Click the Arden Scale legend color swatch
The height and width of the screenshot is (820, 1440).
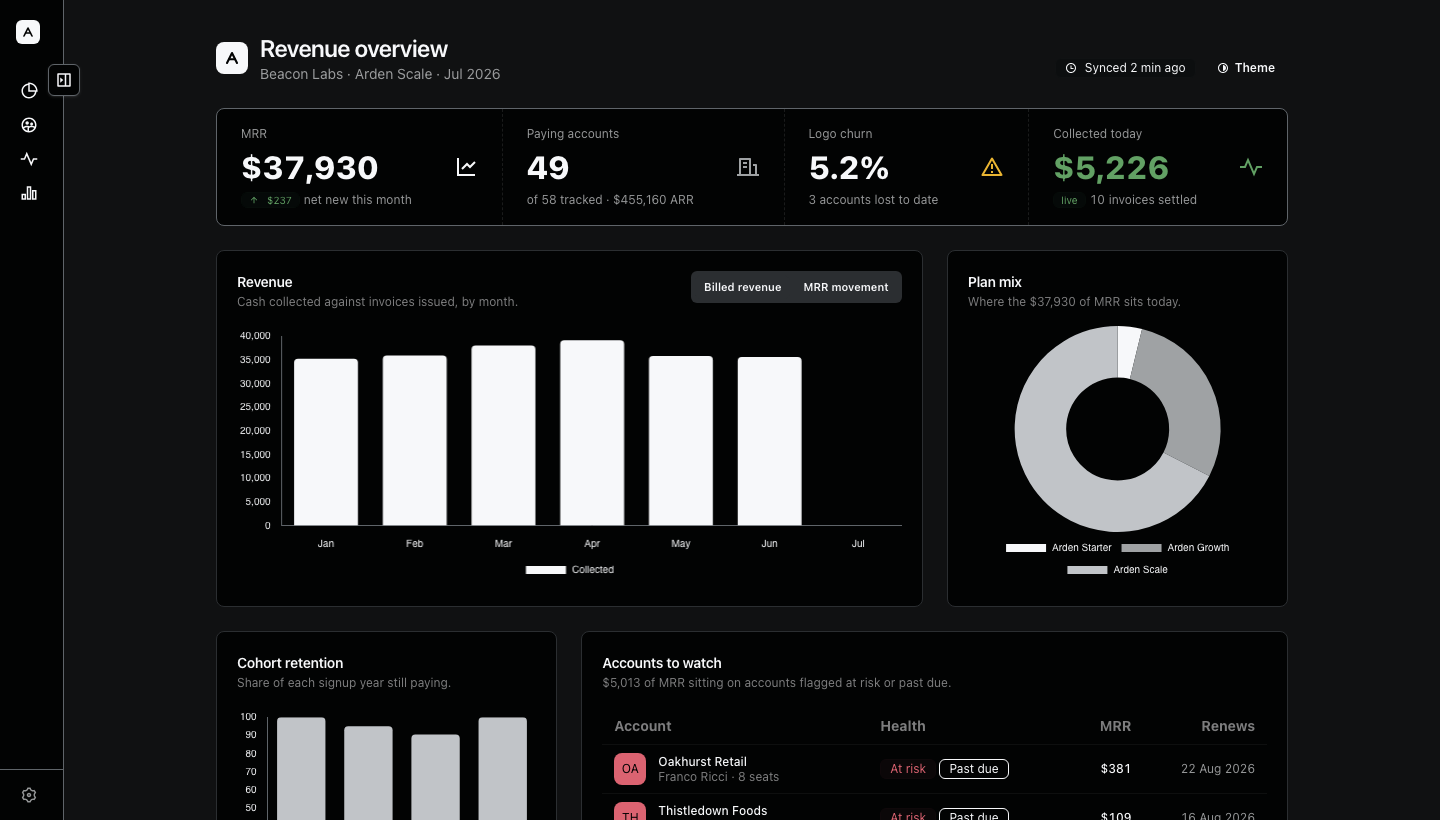point(1087,570)
